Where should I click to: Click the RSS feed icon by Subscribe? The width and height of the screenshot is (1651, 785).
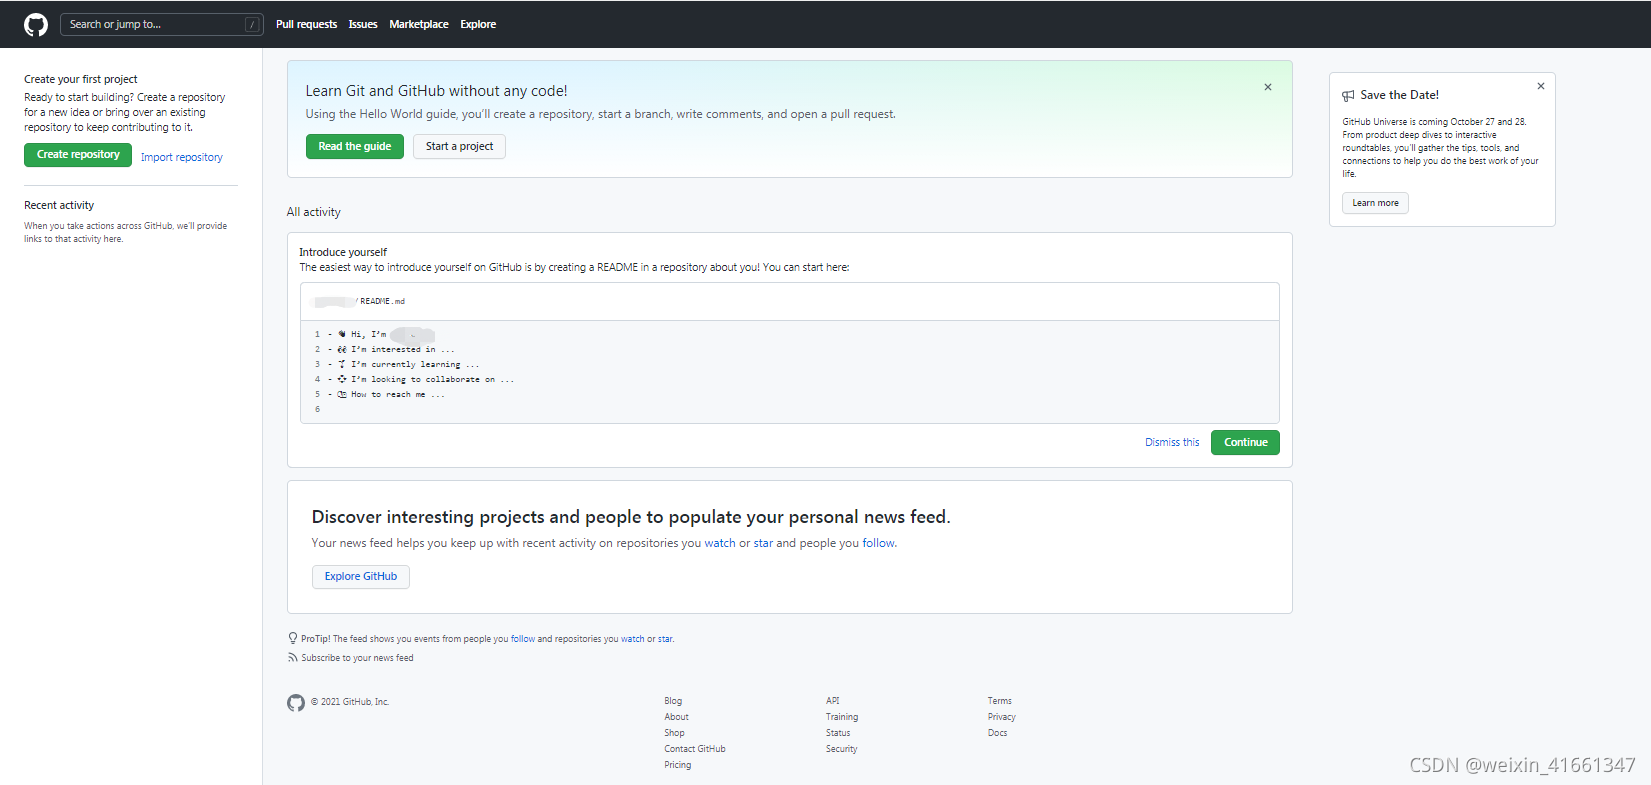pyautogui.click(x=293, y=658)
